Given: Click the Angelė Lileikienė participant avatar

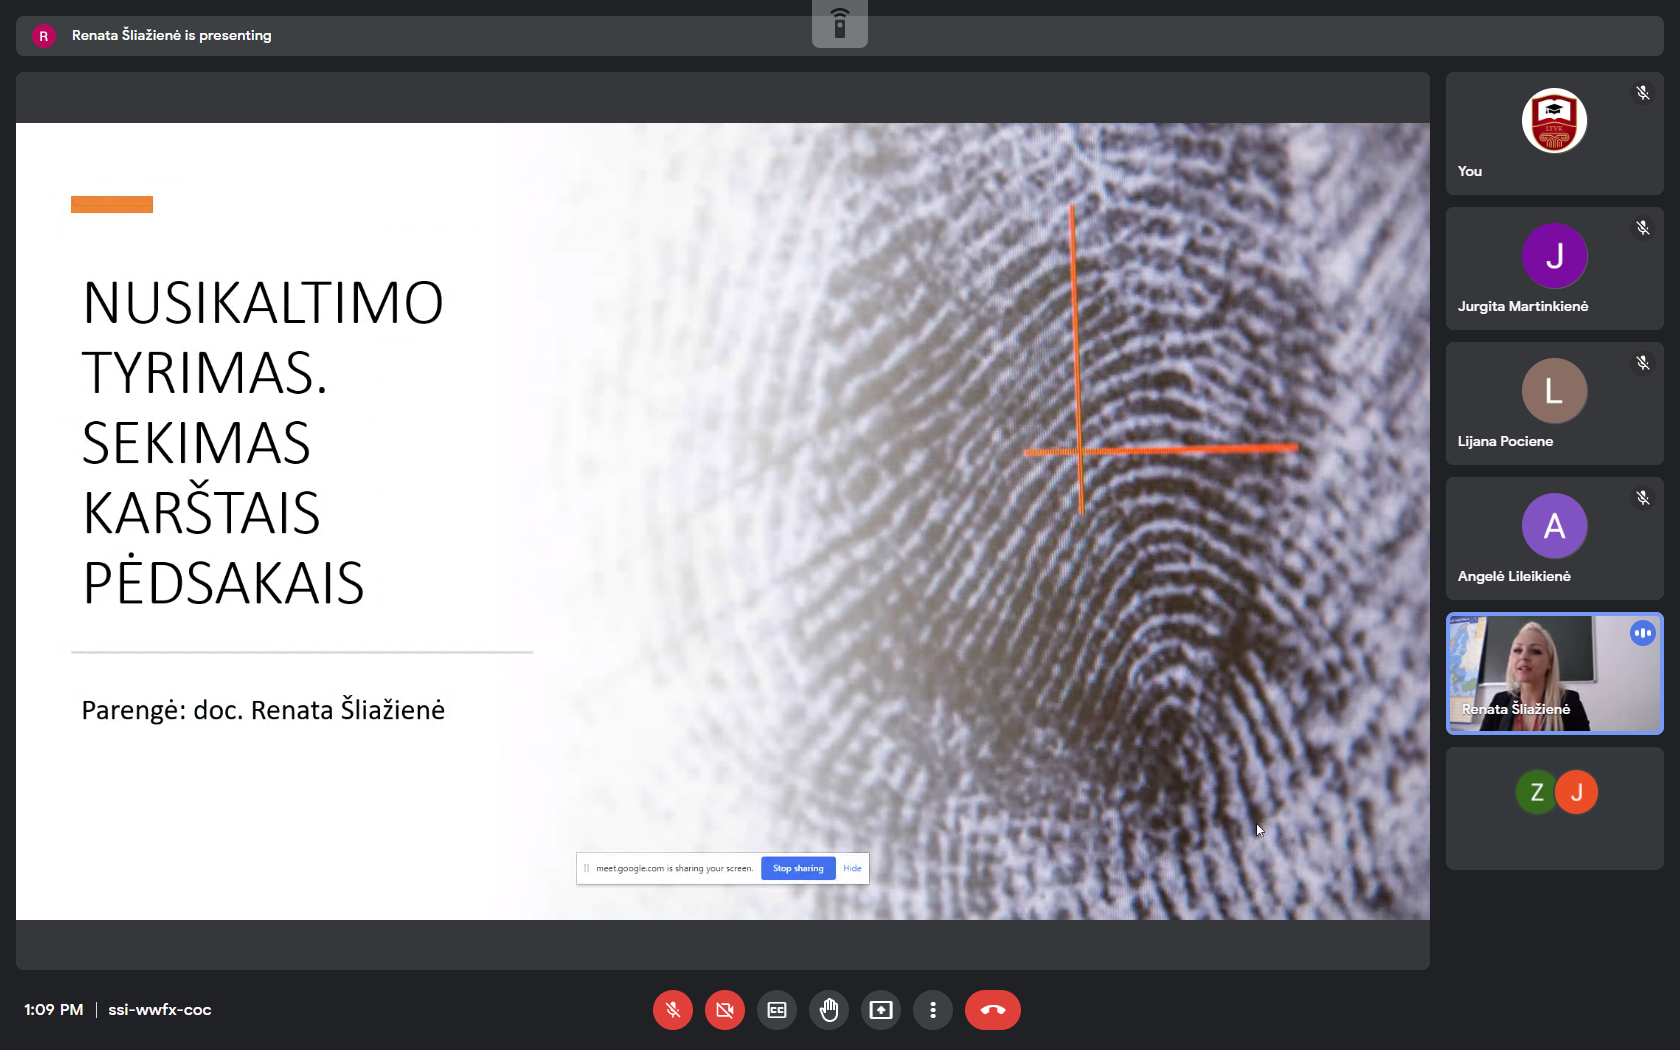Looking at the screenshot, I should [x=1554, y=526].
